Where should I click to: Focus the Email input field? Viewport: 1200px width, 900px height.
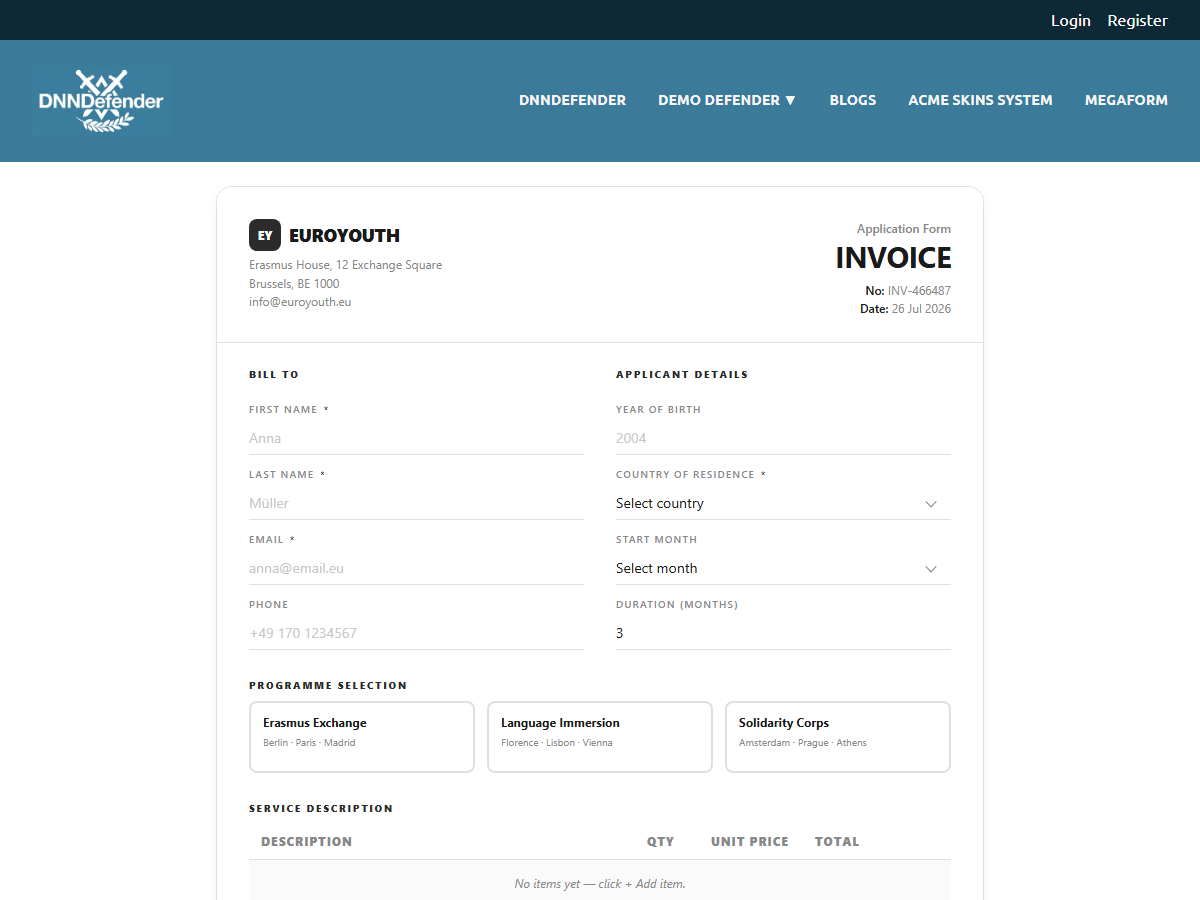pyautogui.click(x=416, y=568)
